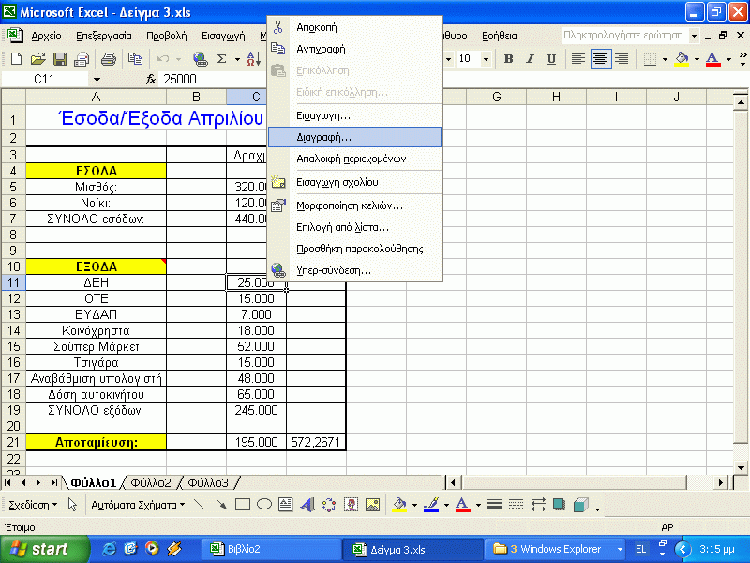This screenshot has width=750, height=563.
Task: Open AutoSum dropdown arrow
Action: point(237,59)
